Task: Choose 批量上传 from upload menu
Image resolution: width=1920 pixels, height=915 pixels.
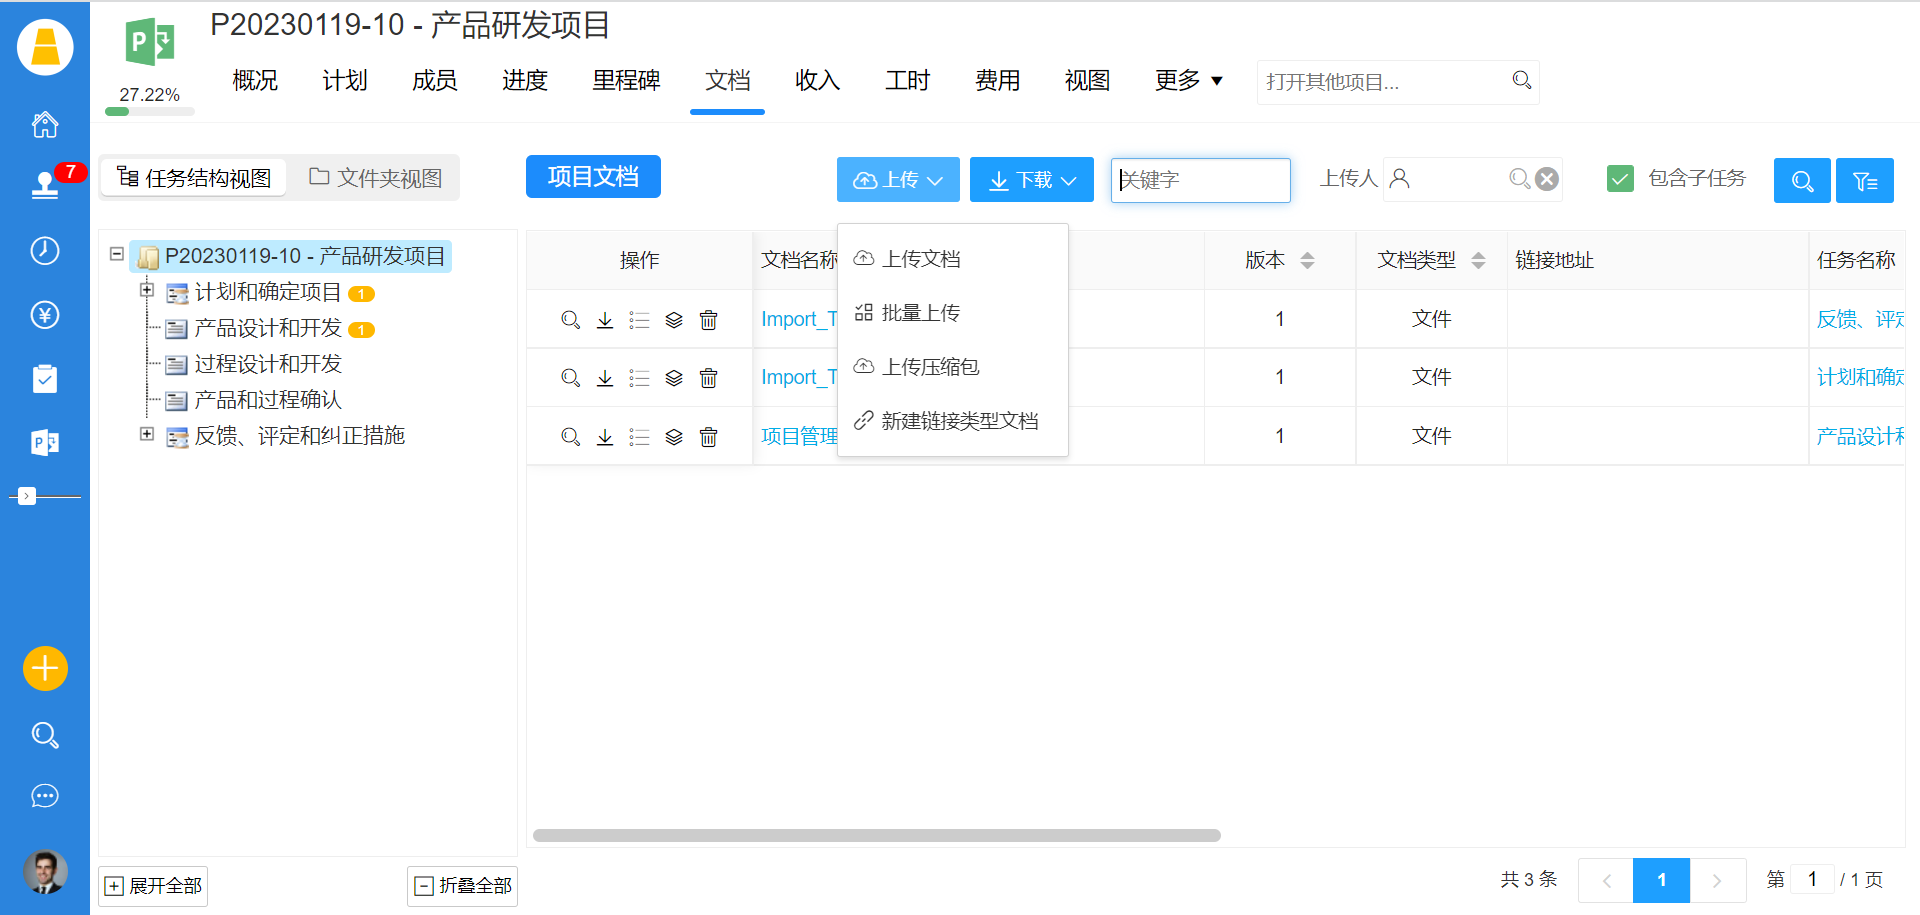Action: tap(920, 313)
